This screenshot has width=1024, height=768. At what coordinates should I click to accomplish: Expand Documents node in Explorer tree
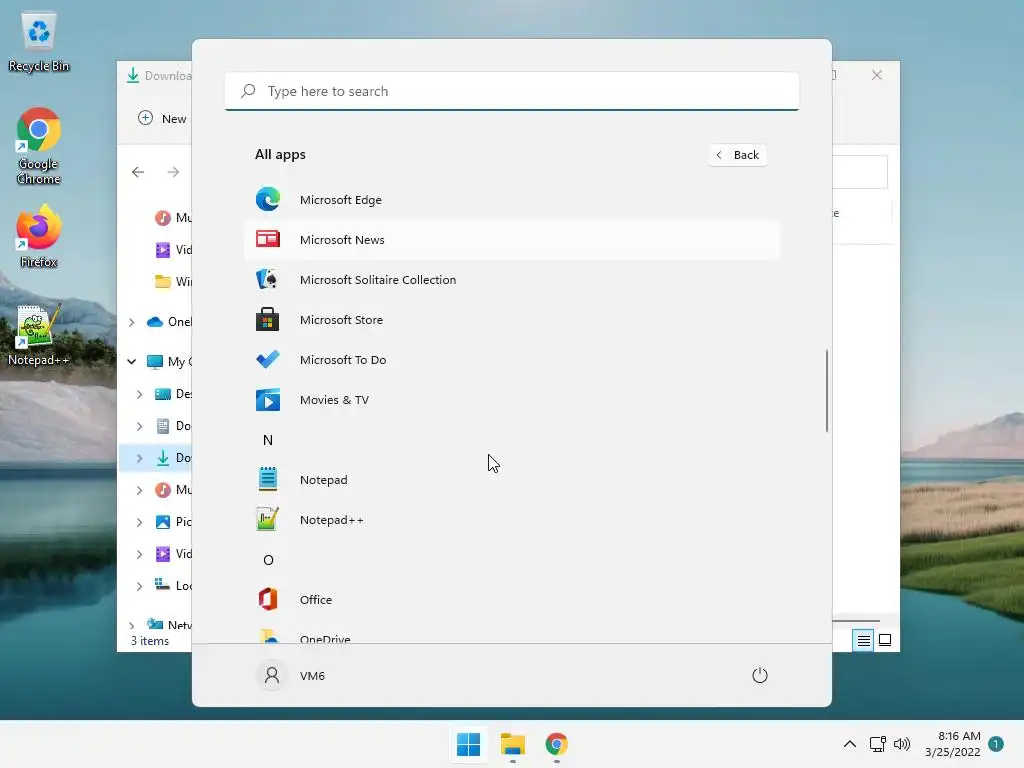139,426
